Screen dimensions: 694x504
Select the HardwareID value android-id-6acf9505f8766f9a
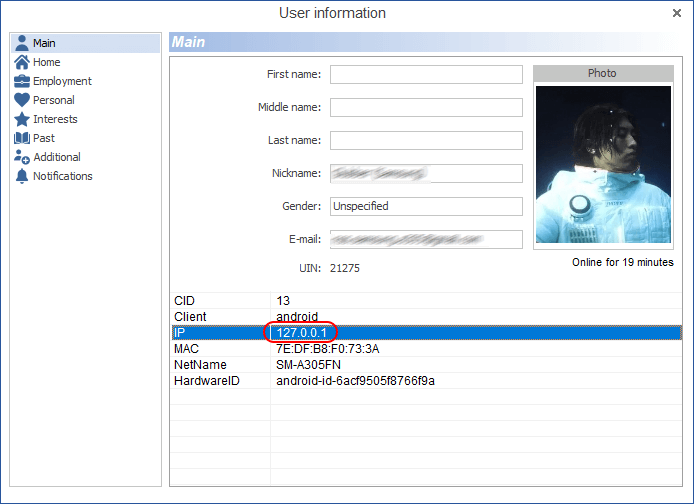click(x=355, y=381)
